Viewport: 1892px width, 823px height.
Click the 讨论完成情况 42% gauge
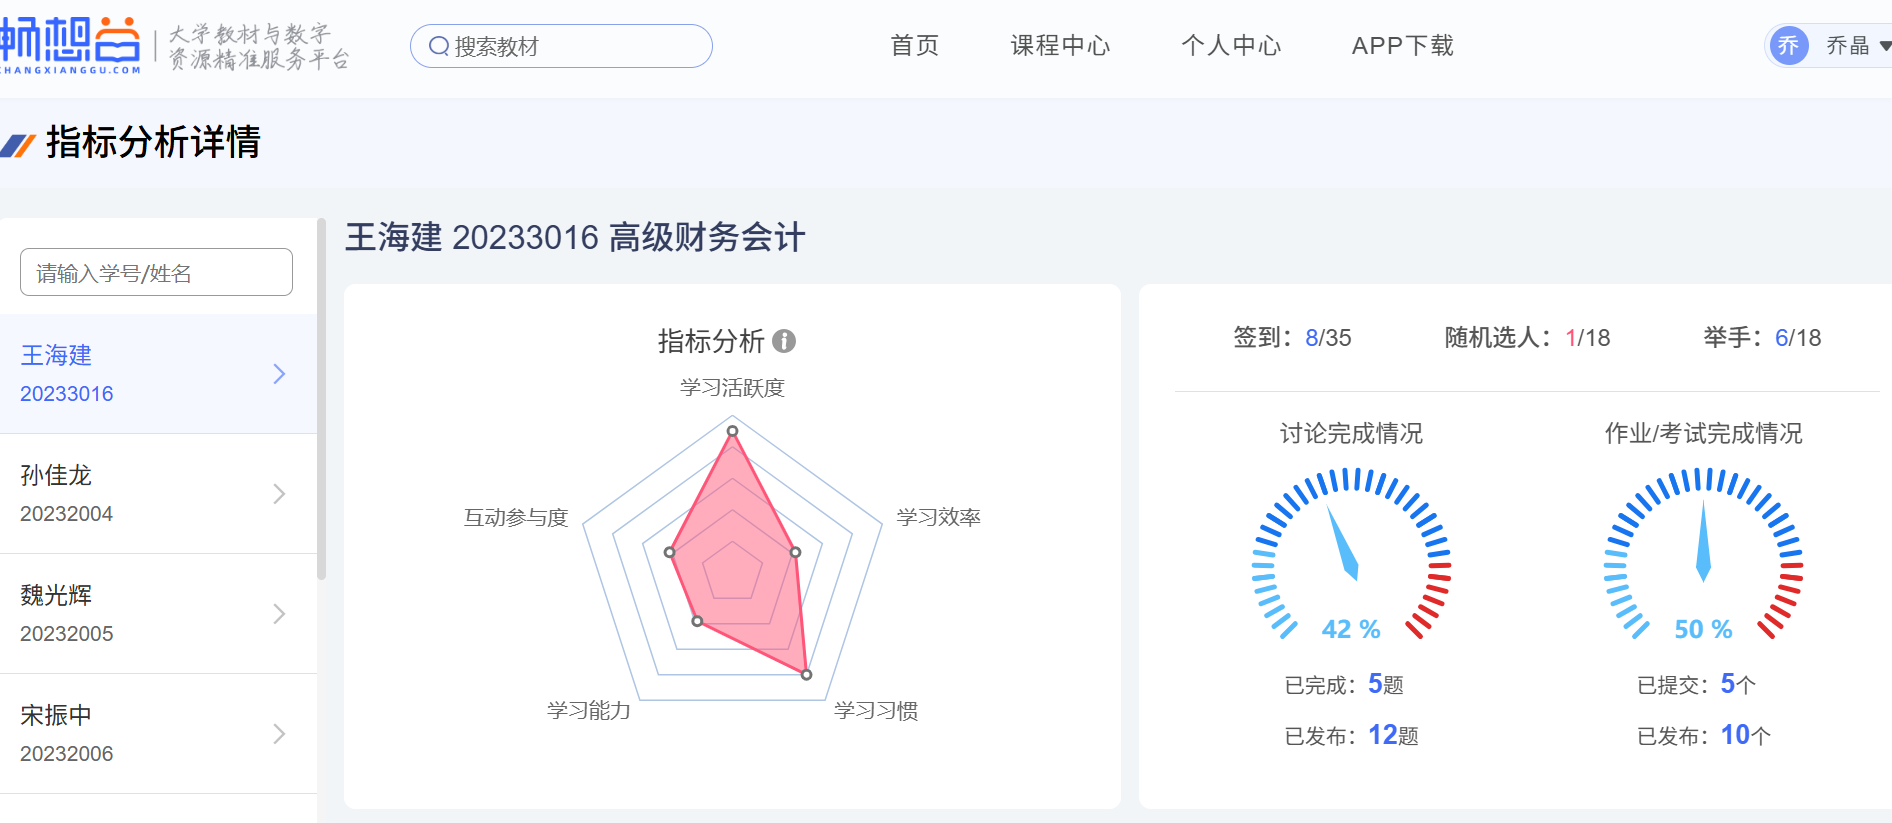(1351, 555)
